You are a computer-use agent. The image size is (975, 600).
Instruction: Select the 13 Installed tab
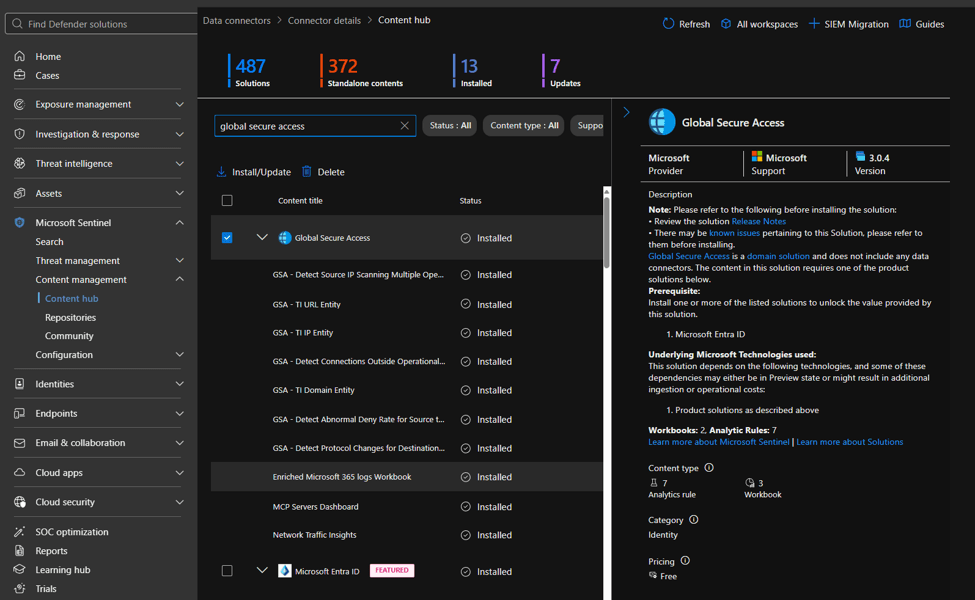coord(473,71)
